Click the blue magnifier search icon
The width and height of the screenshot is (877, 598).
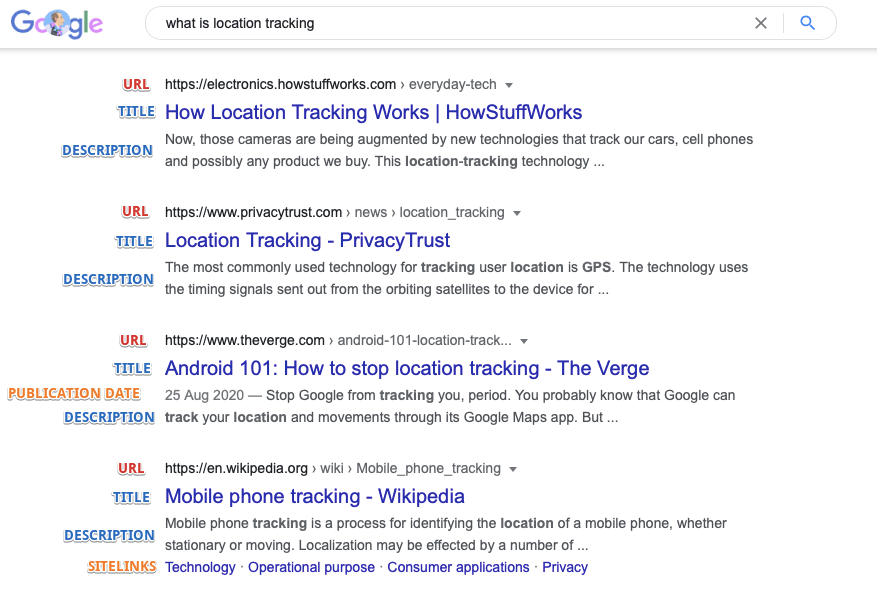point(807,23)
